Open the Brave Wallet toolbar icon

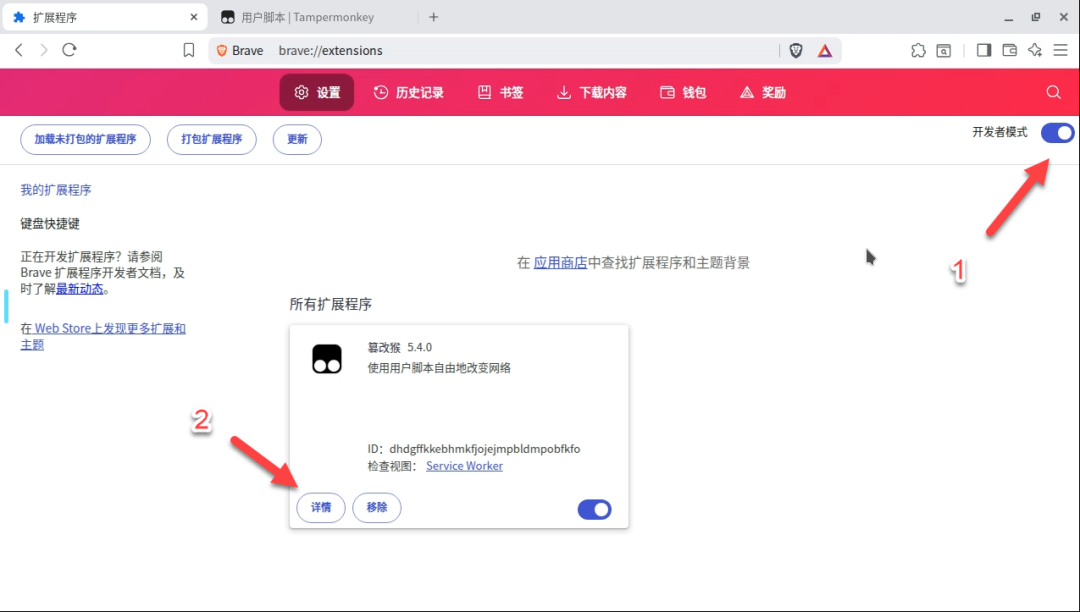point(1010,50)
